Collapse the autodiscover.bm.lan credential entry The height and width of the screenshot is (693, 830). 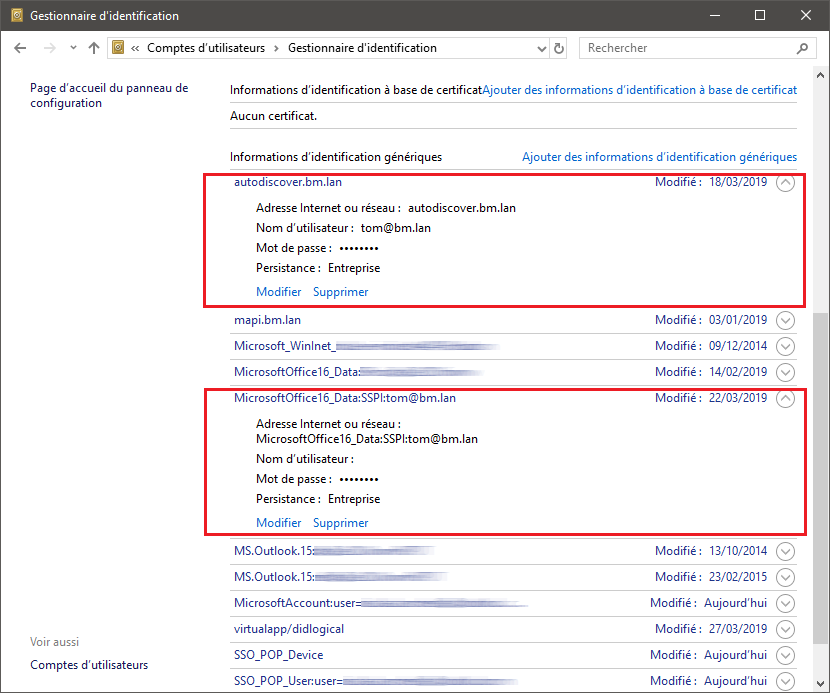[x=785, y=182]
